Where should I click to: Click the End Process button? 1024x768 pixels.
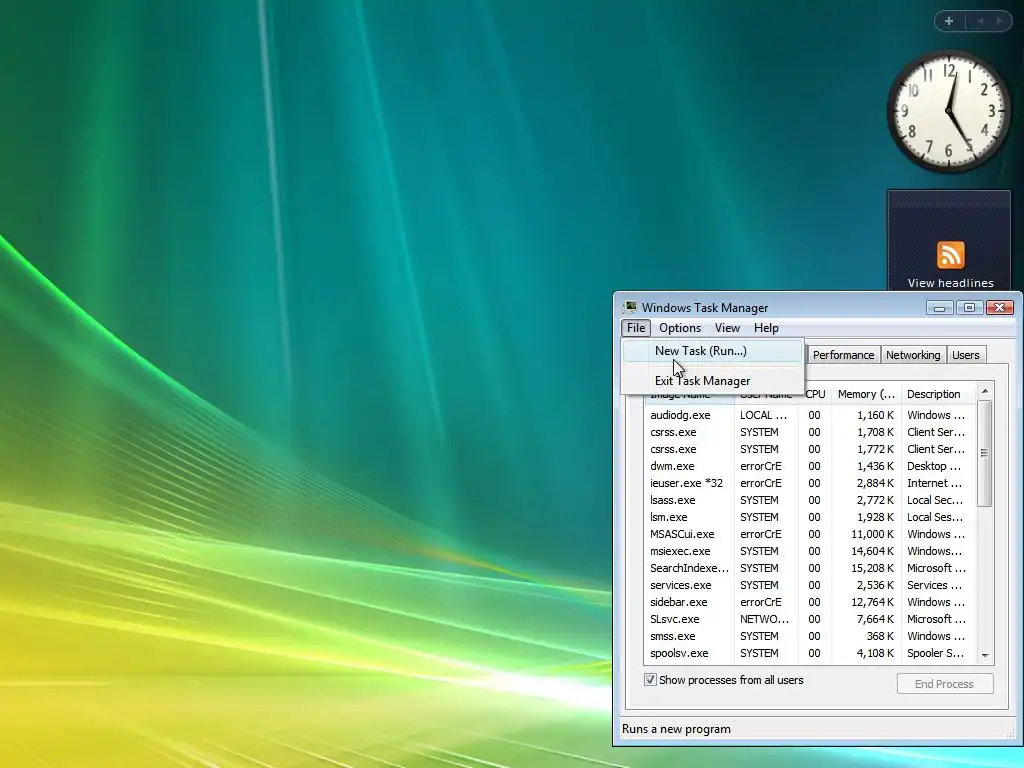pyautogui.click(x=944, y=684)
